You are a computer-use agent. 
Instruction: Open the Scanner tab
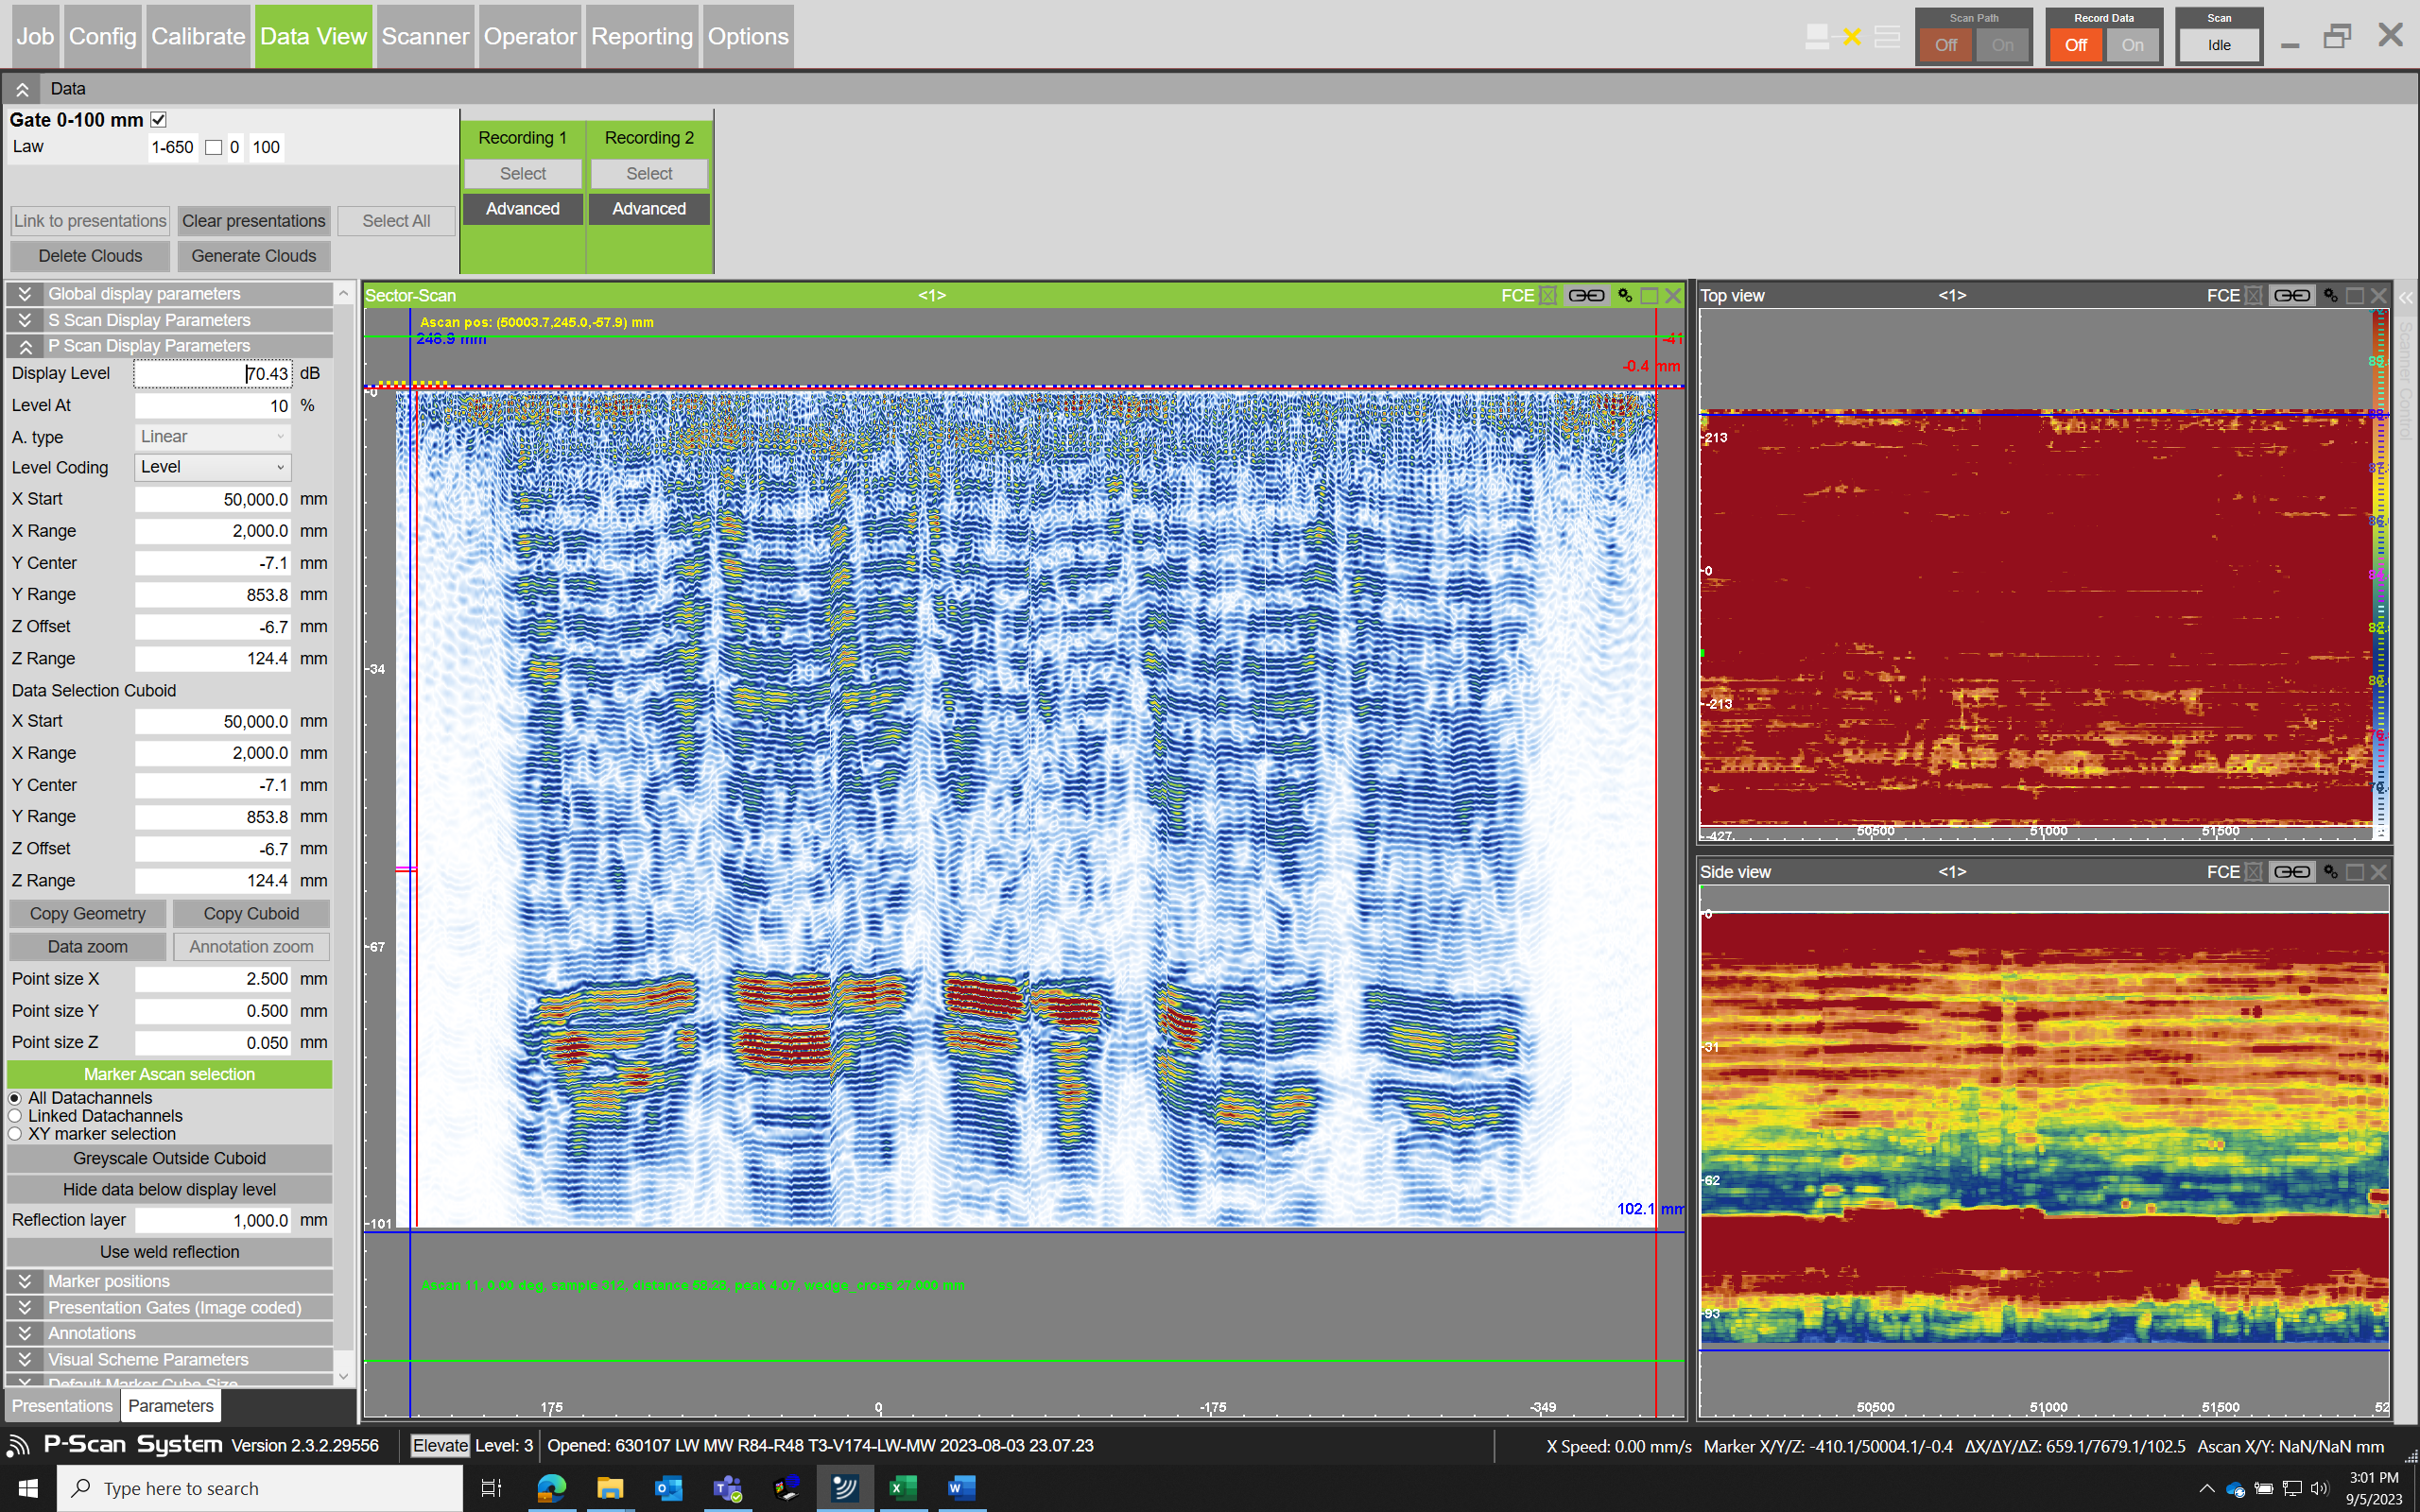click(425, 36)
